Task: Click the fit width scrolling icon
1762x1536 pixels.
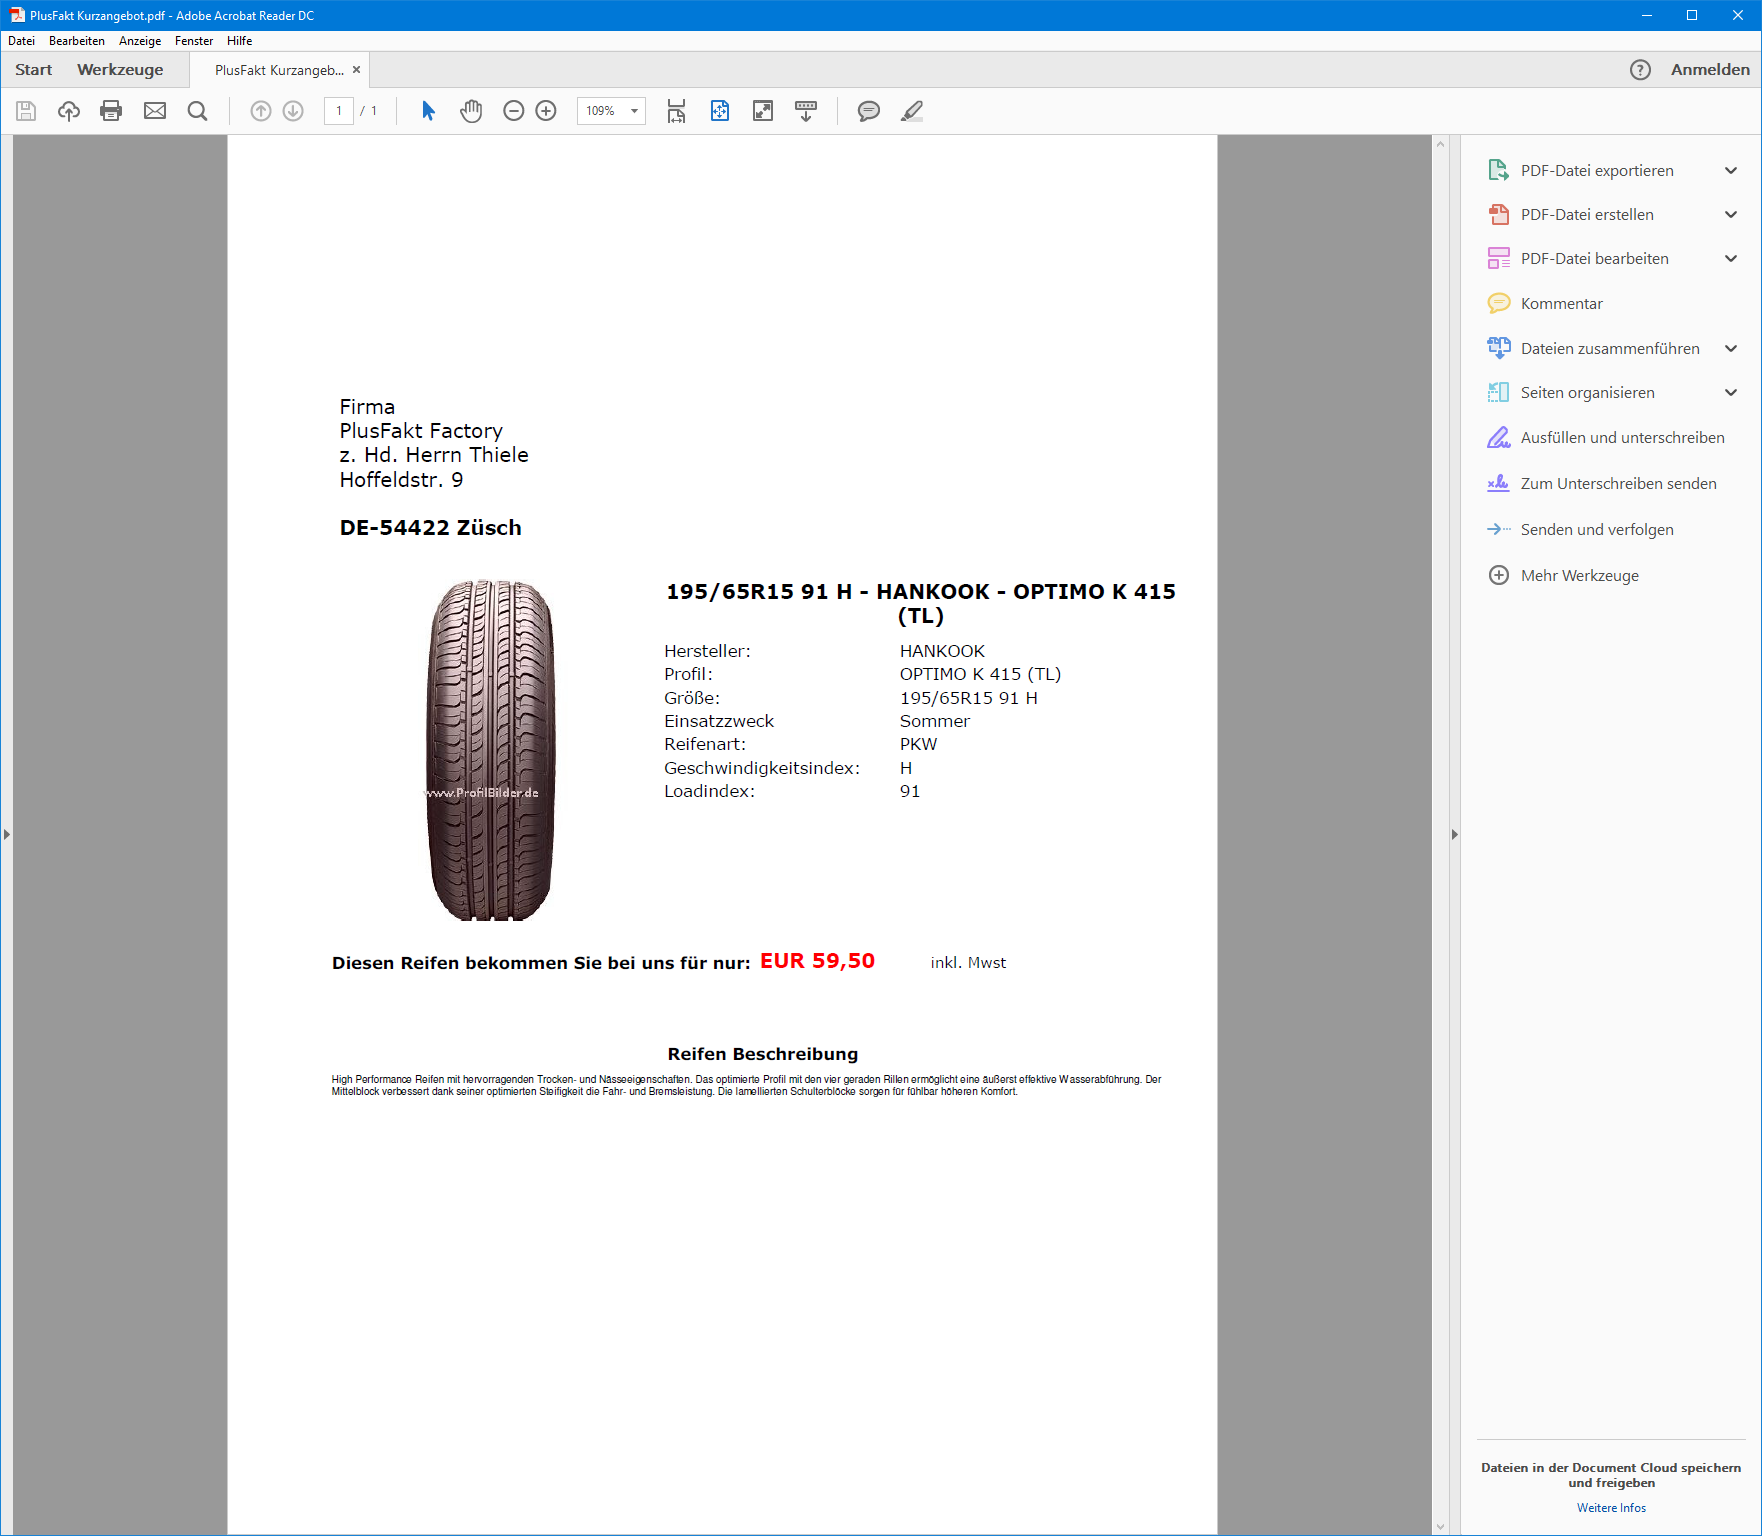Action: (x=677, y=111)
